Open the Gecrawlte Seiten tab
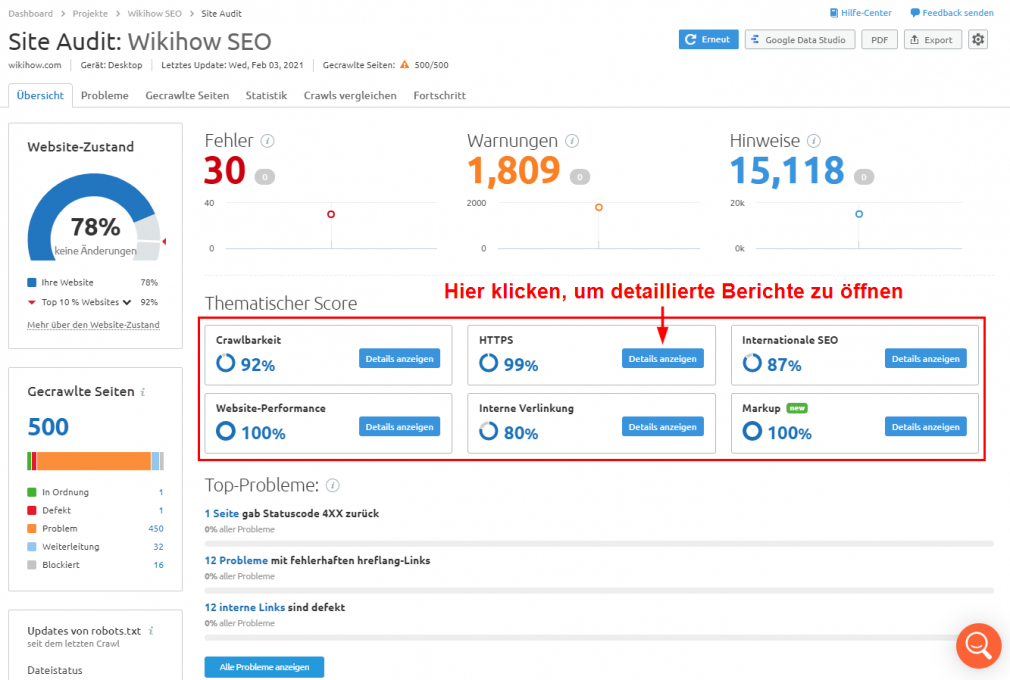 click(187, 95)
